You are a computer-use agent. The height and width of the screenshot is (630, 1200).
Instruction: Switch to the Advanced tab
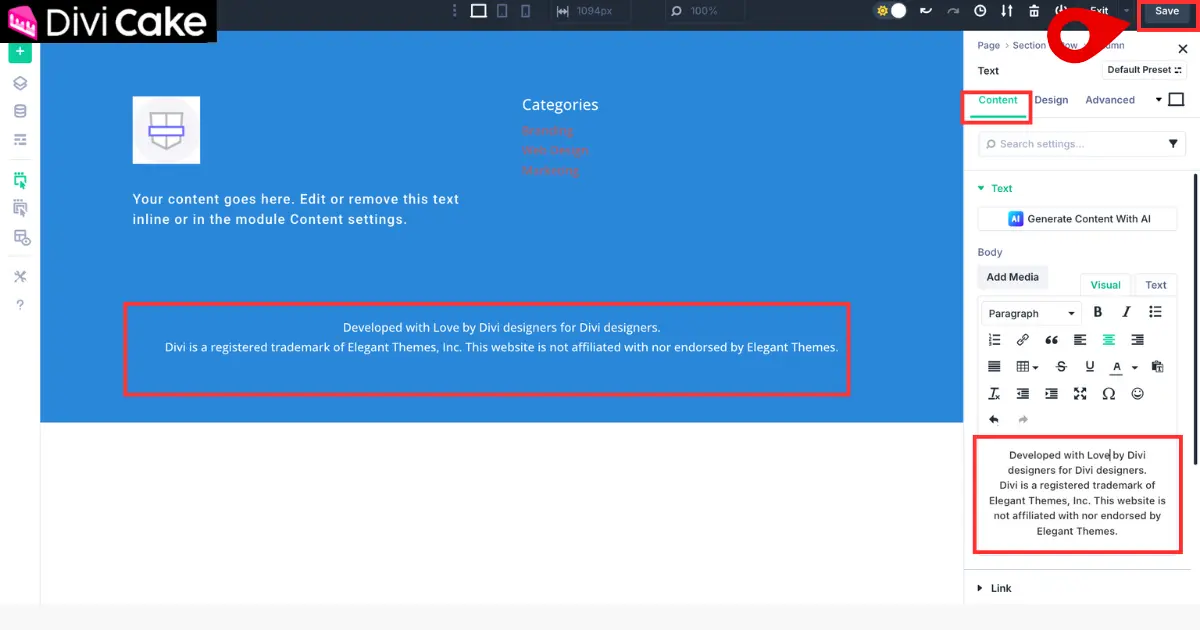pyautogui.click(x=1110, y=100)
